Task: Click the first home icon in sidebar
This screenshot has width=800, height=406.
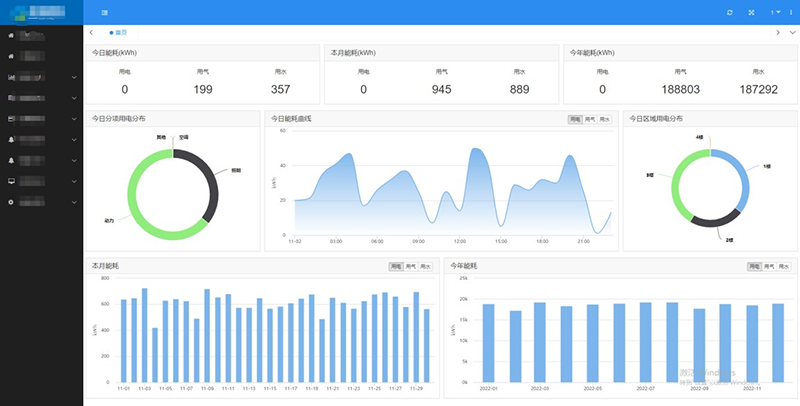Action: click(x=11, y=35)
